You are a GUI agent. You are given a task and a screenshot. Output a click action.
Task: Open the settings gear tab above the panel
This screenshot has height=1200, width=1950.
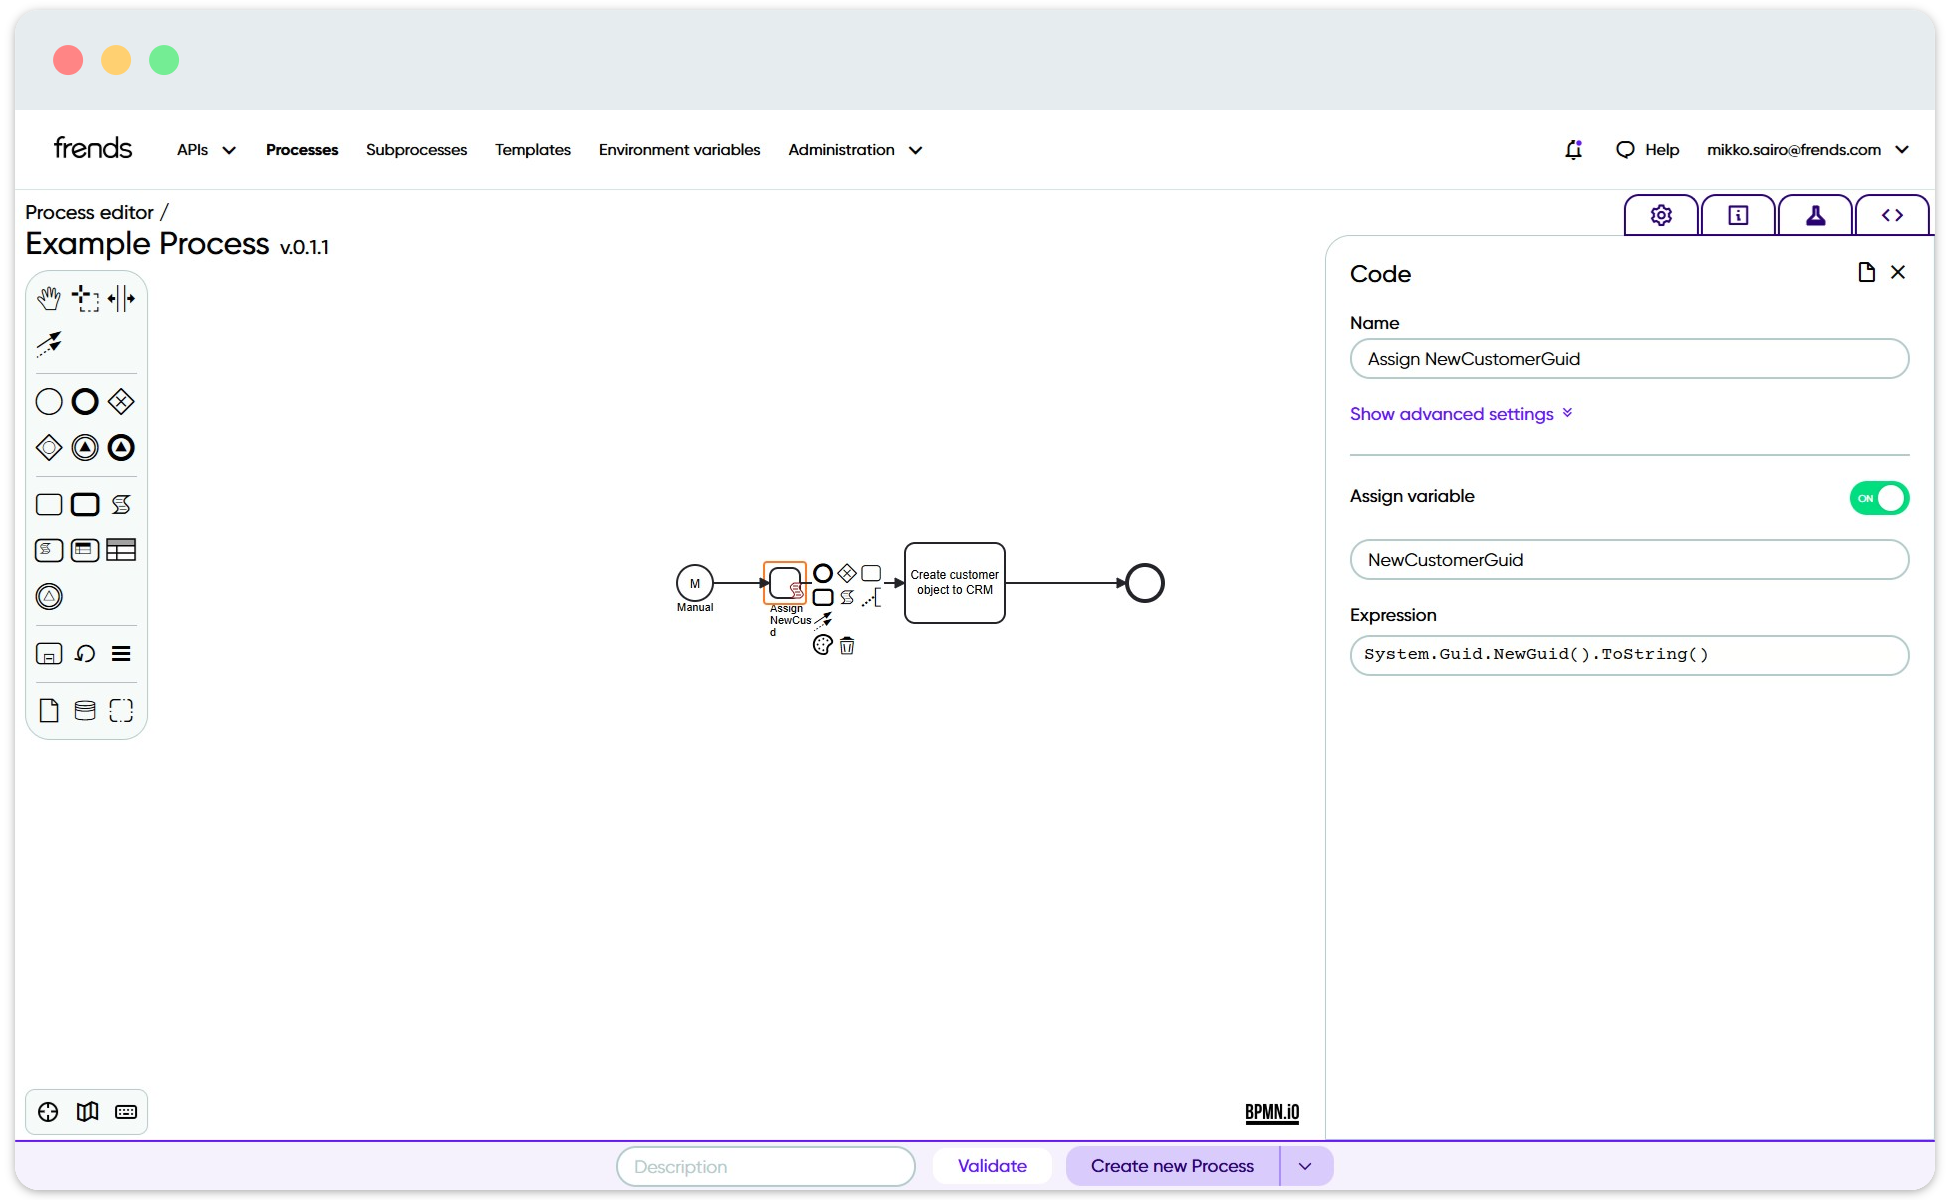pyautogui.click(x=1660, y=214)
